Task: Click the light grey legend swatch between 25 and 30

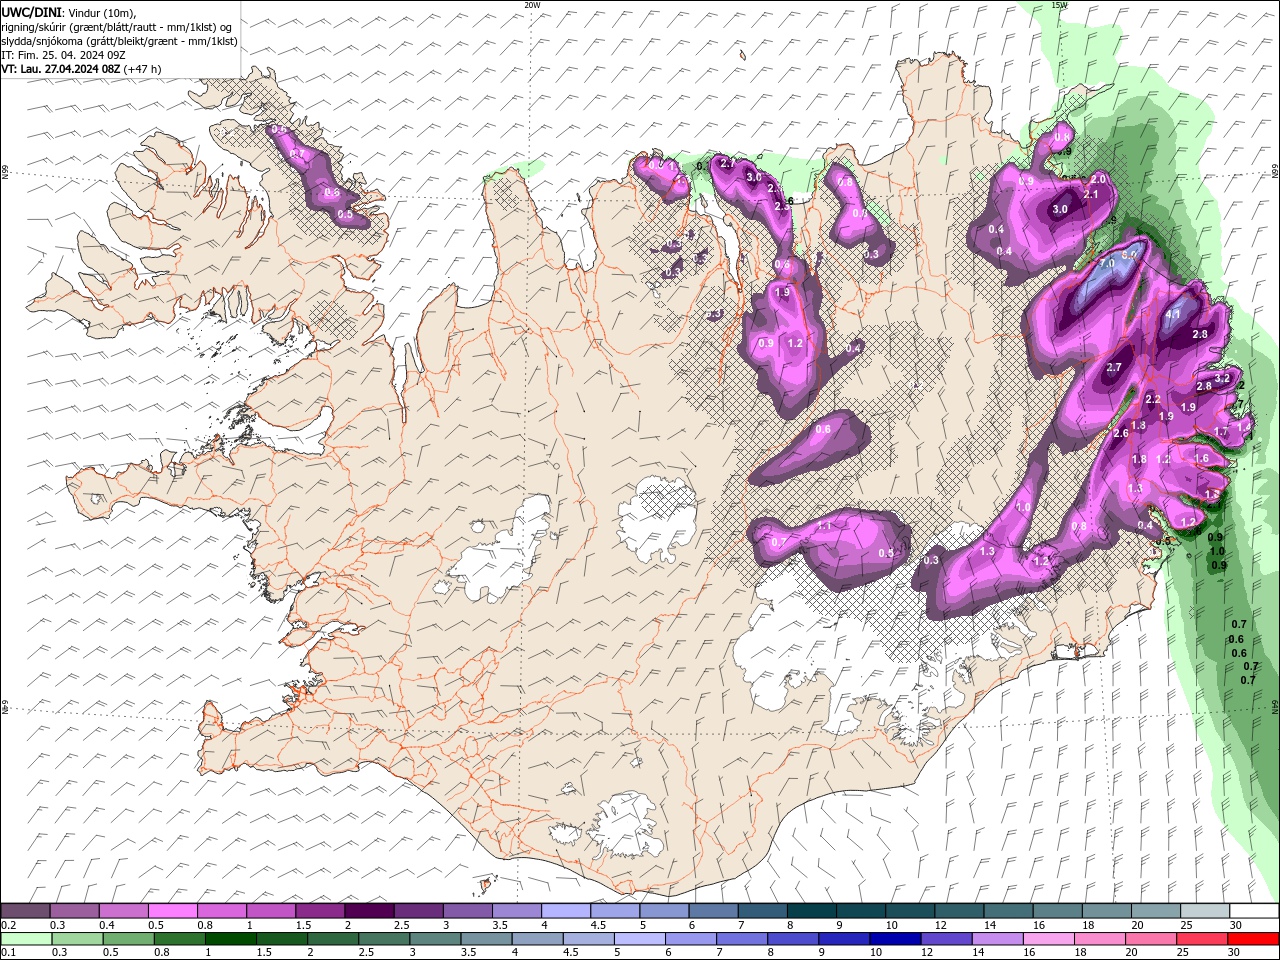Action: coord(1204,911)
